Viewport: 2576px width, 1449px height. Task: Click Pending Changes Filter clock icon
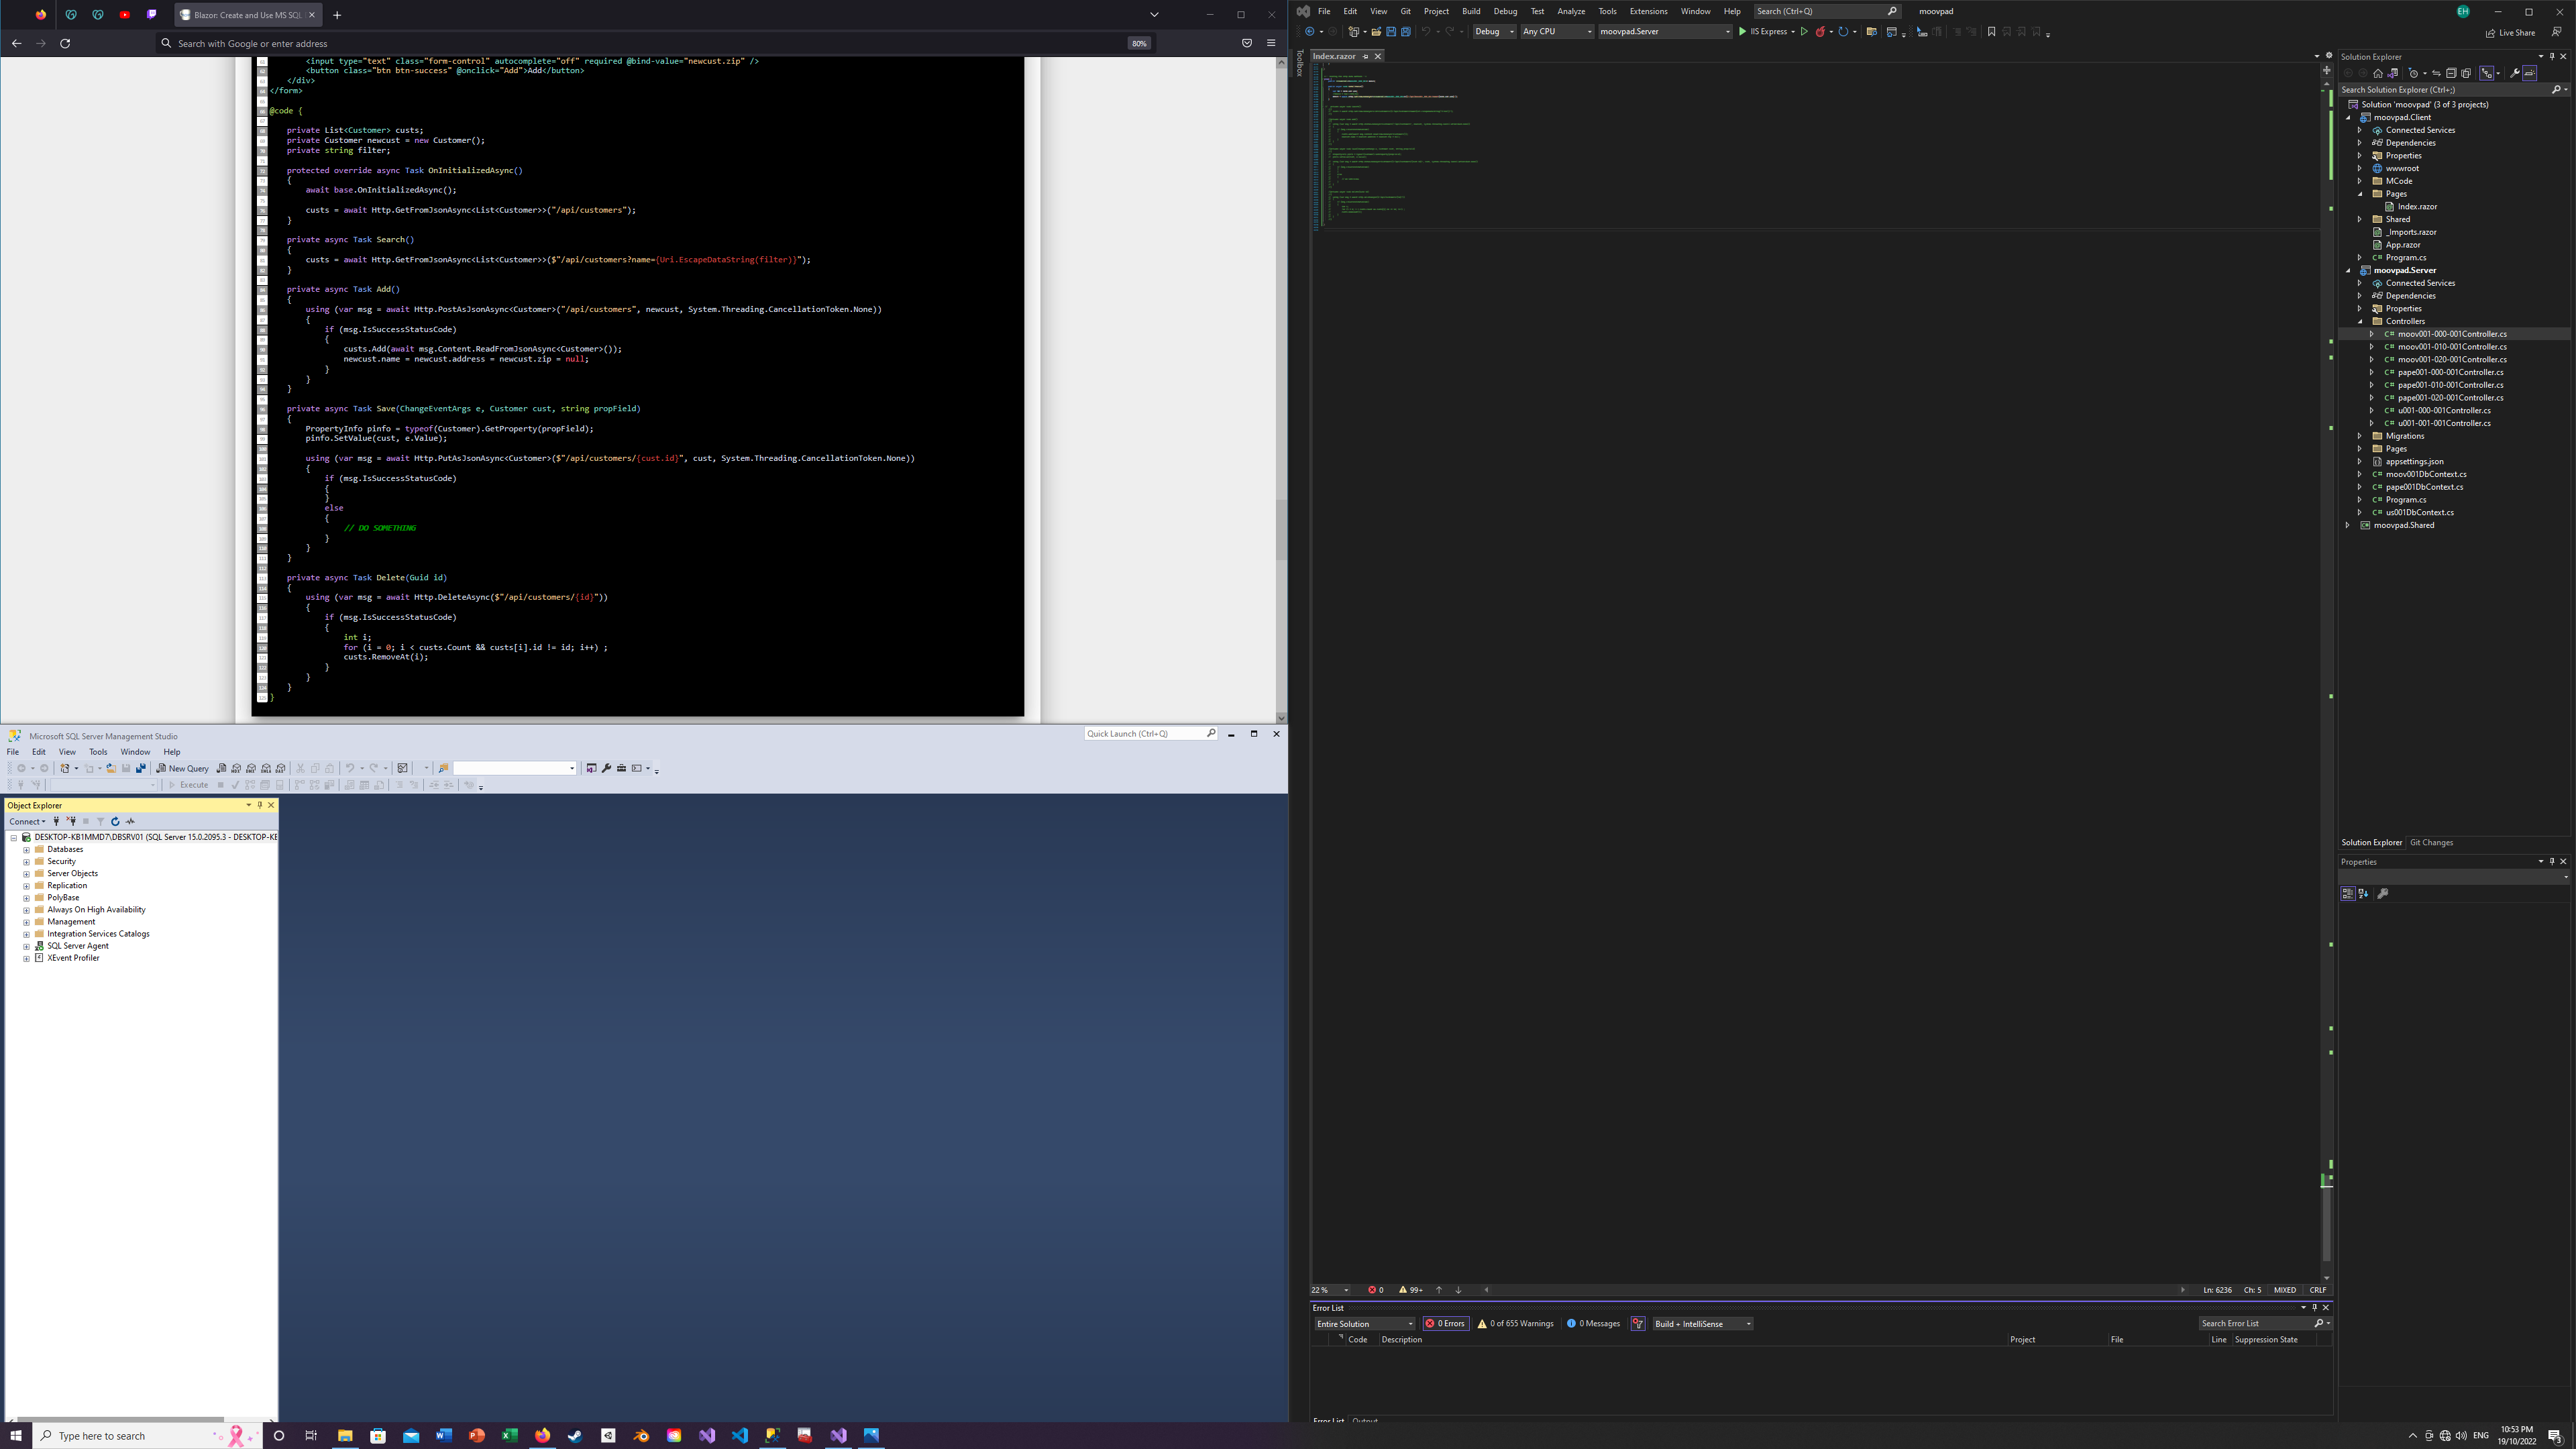coord(2413,73)
